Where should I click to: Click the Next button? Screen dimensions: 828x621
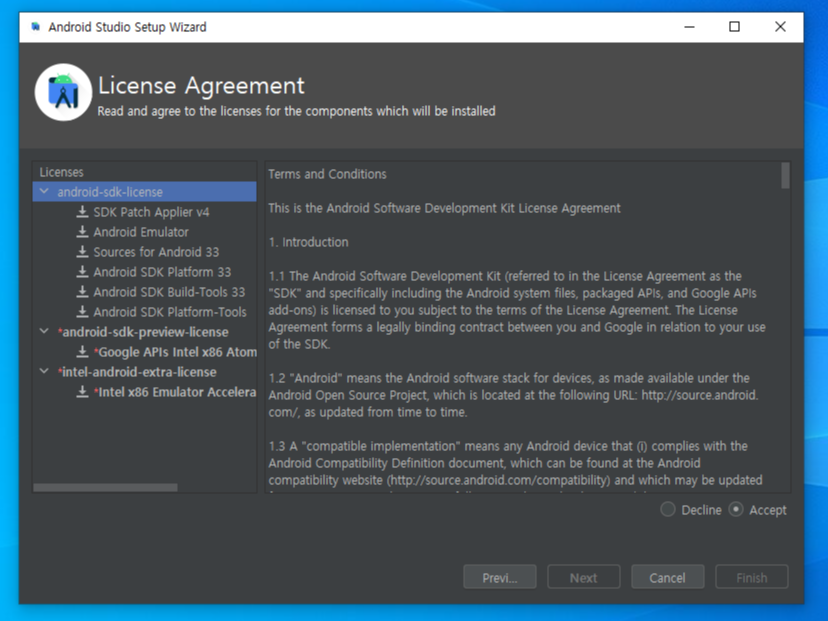pyautogui.click(x=584, y=577)
